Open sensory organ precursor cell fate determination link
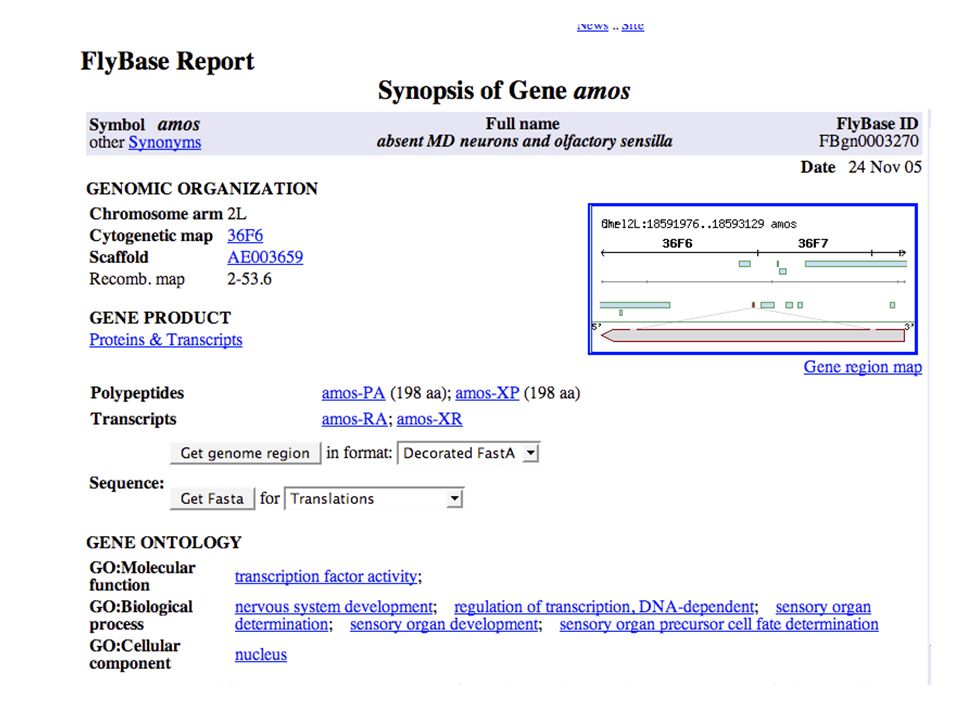The width and height of the screenshot is (960, 720). coord(719,624)
